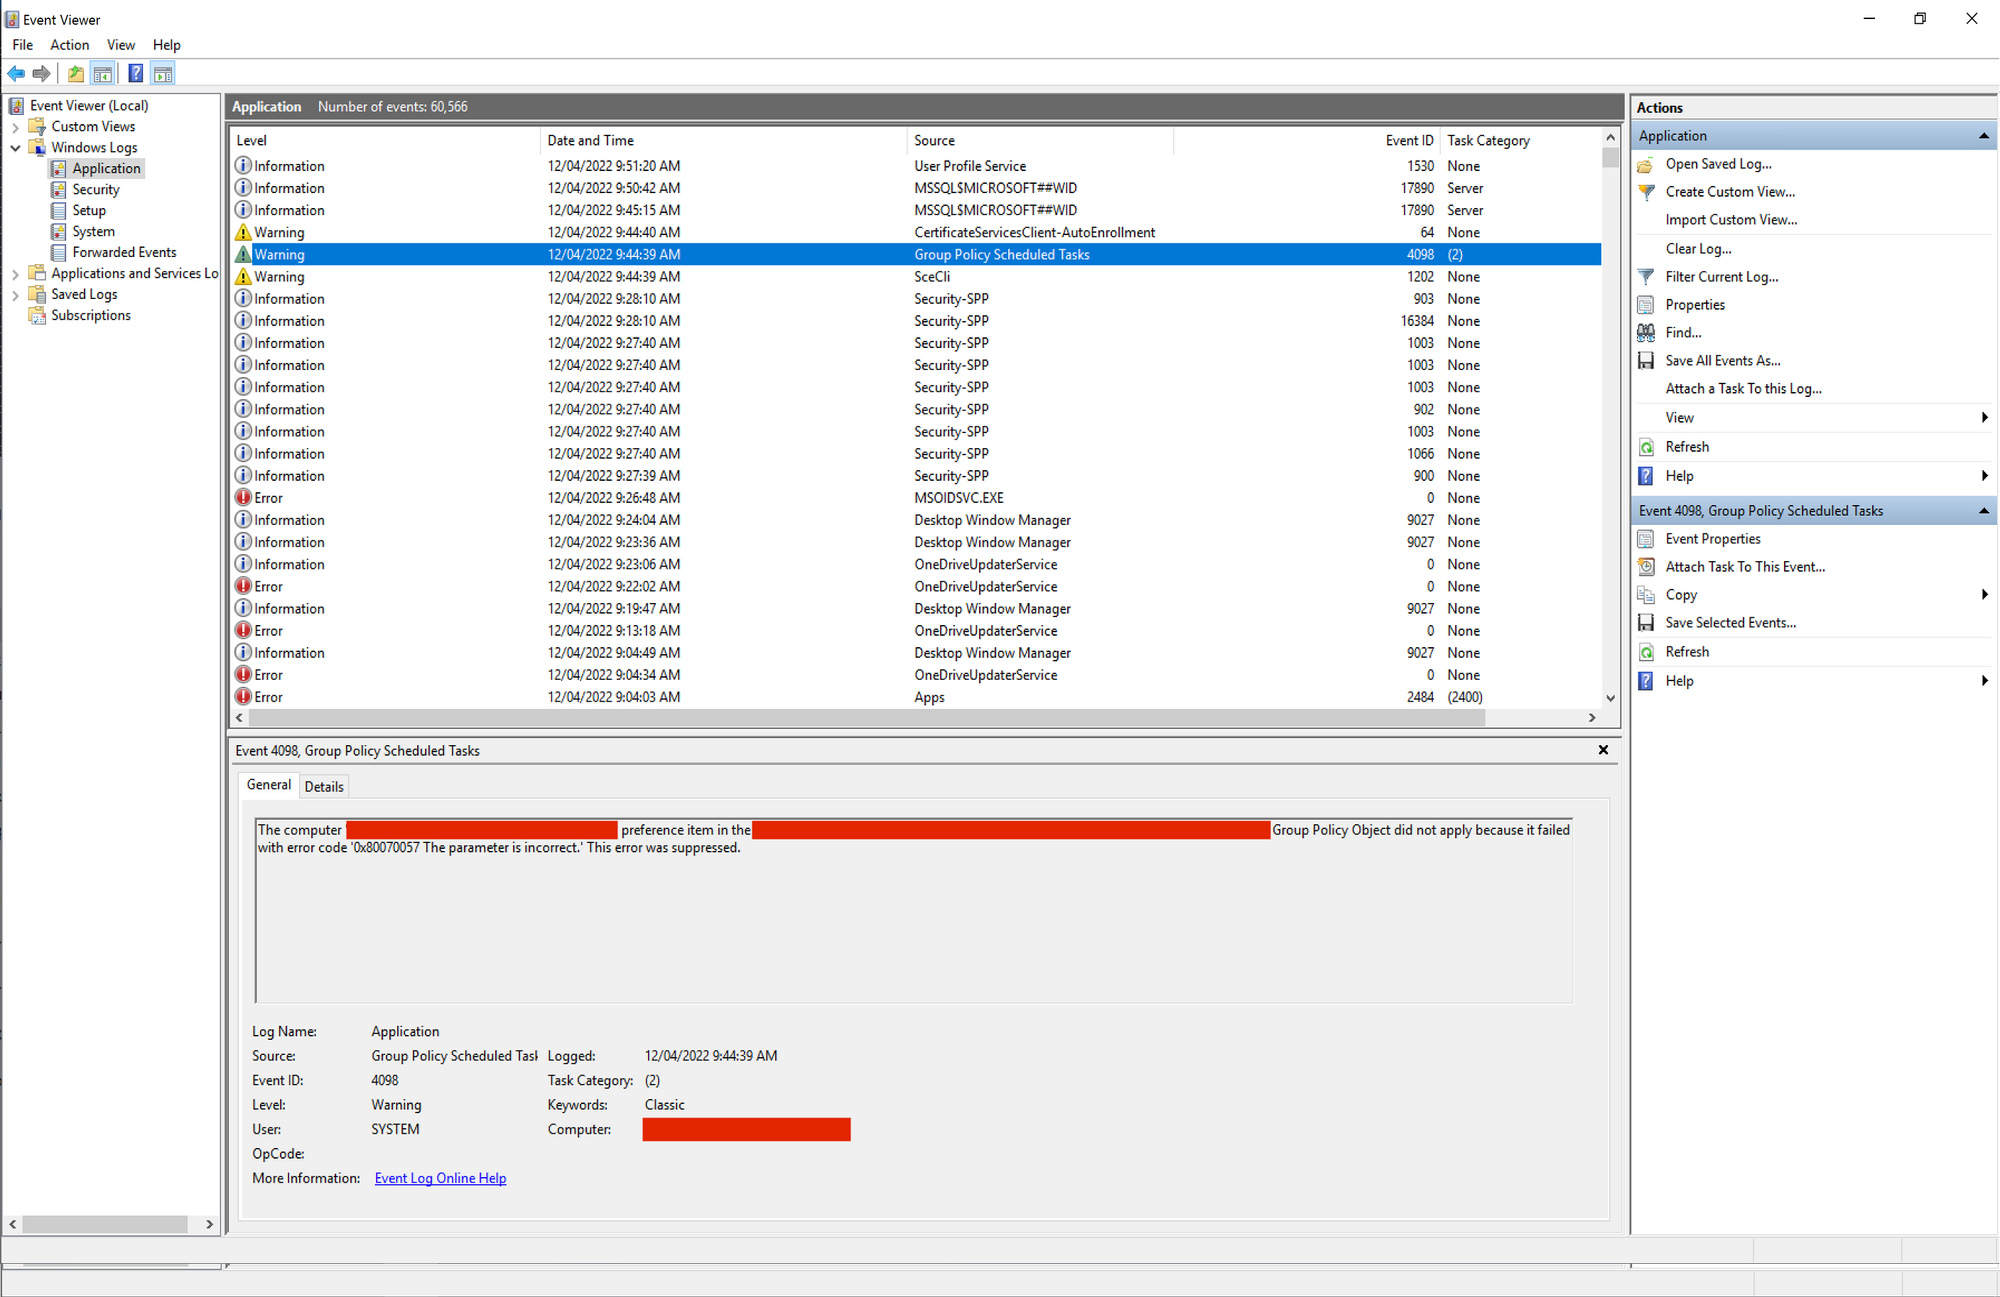
Task: Expand the Copy submenu arrow
Action: coord(1984,595)
